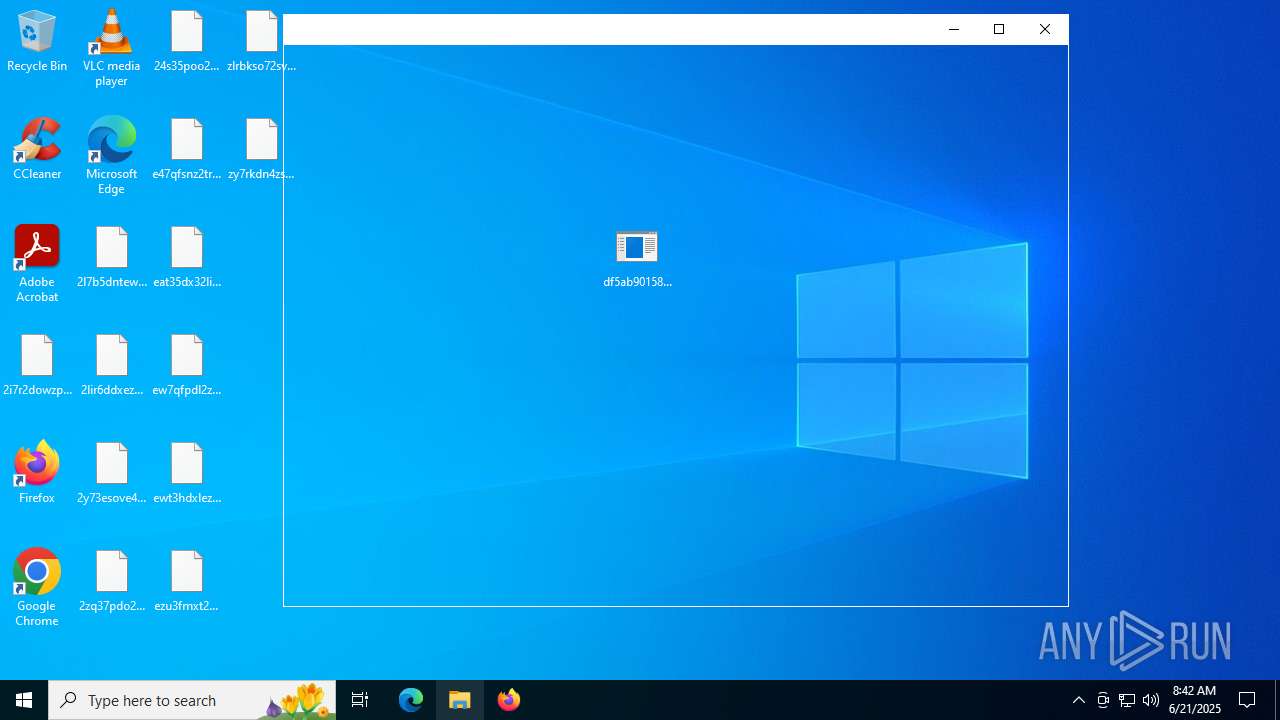Open the network status tray icon
Screen dimensions: 1280x720
(x=1127, y=700)
